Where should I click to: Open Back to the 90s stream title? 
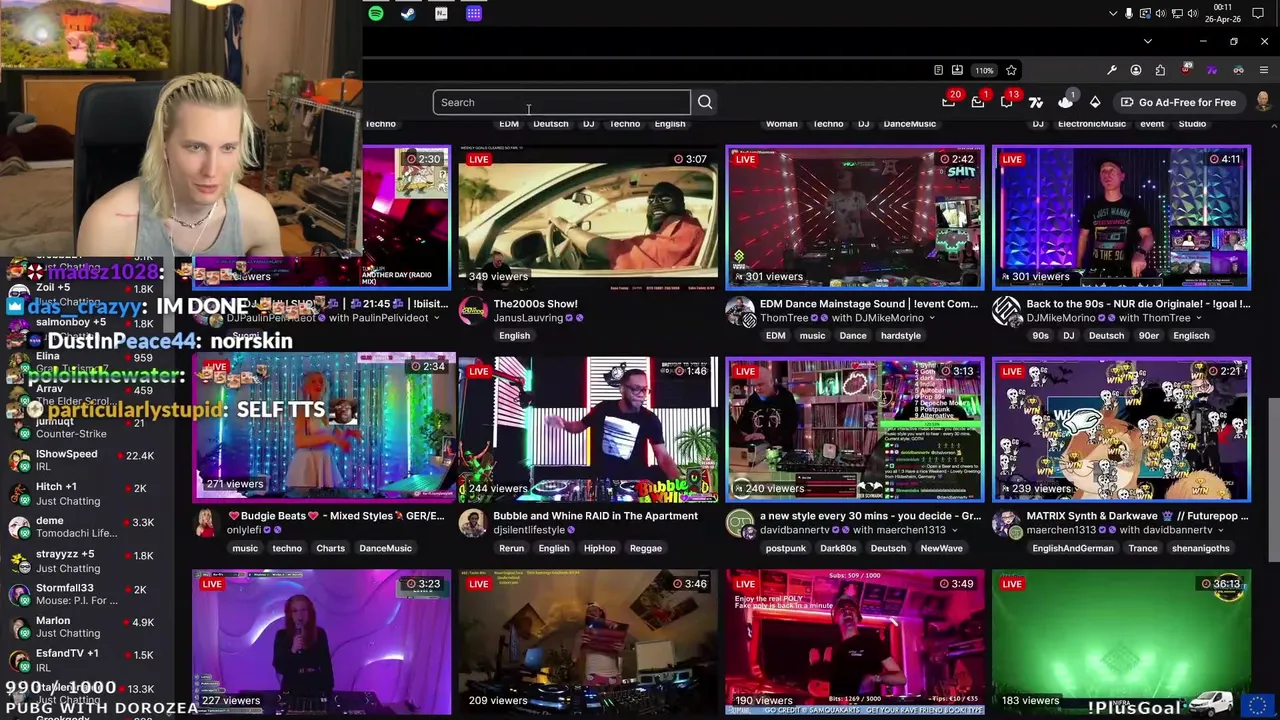1138,304
